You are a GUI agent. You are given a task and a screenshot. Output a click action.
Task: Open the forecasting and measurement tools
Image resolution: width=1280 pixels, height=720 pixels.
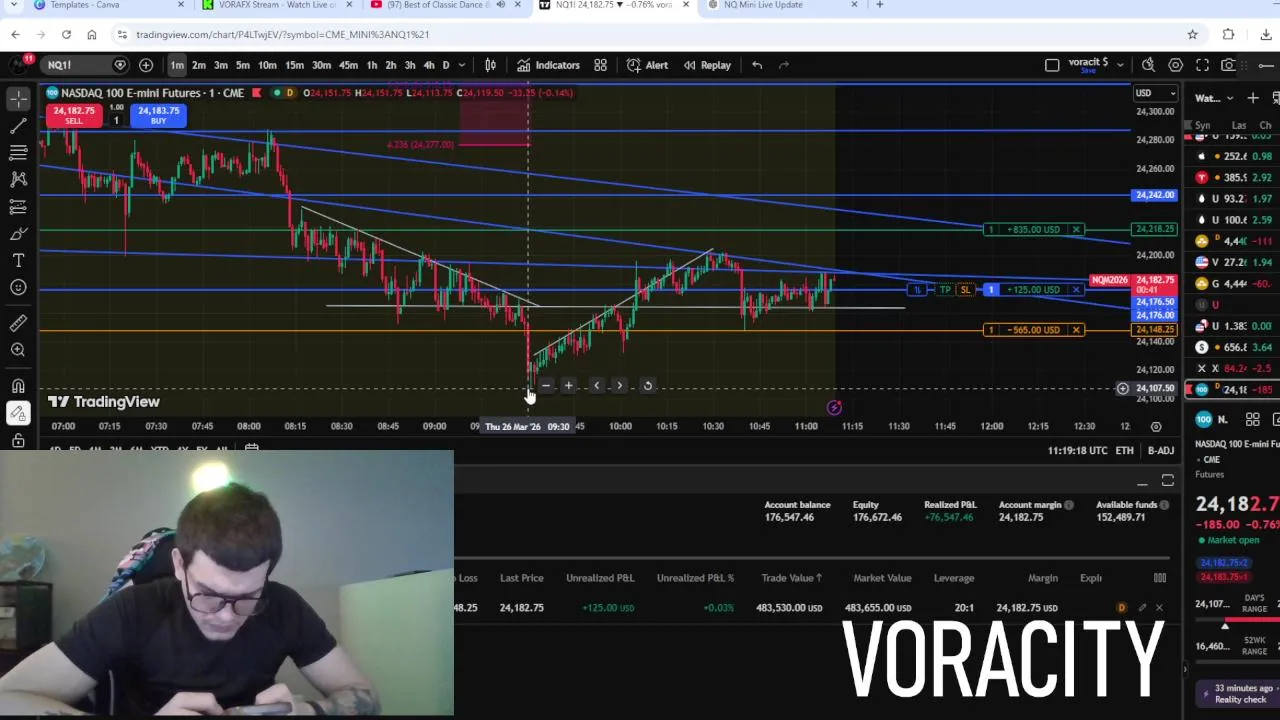(x=18, y=206)
